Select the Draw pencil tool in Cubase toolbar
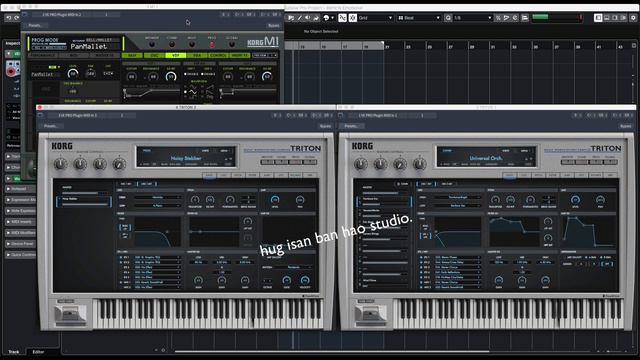 pos(299,18)
